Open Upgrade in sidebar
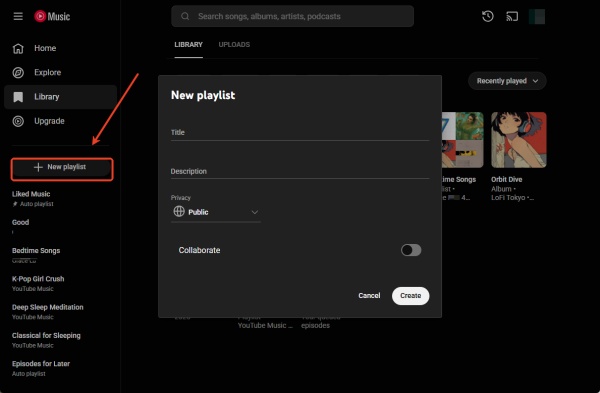 pos(60,121)
